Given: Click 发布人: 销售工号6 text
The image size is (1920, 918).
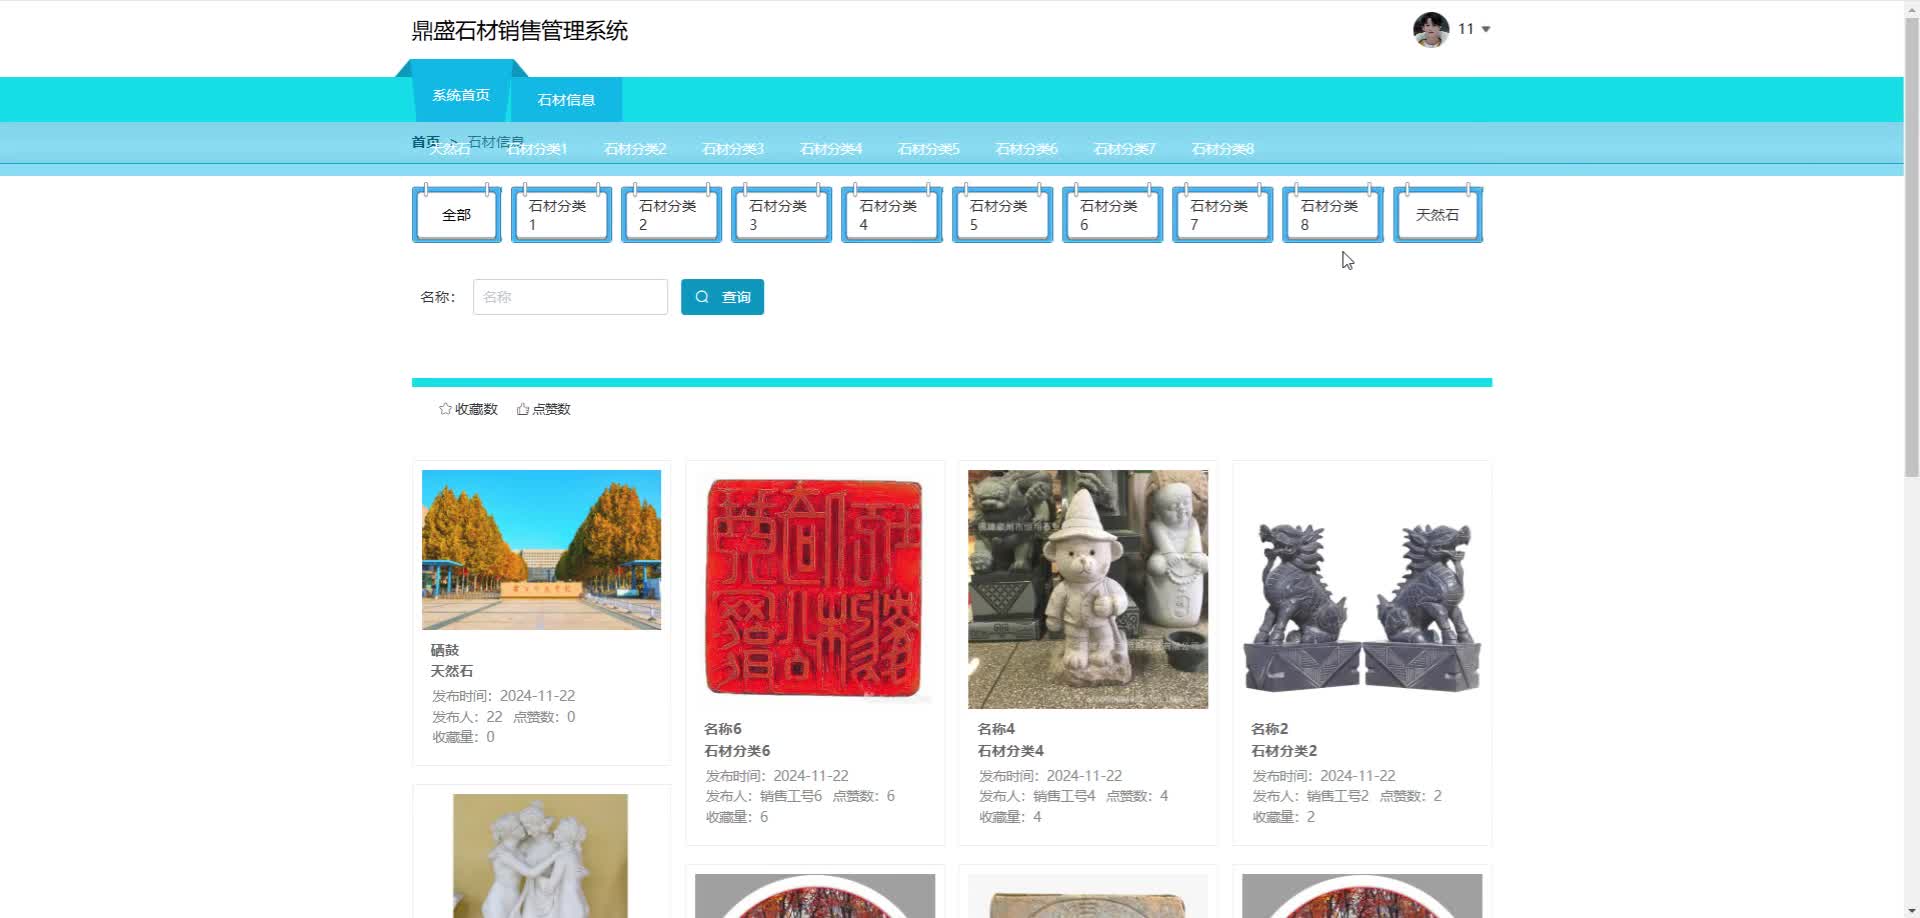Looking at the screenshot, I should (764, 796).
